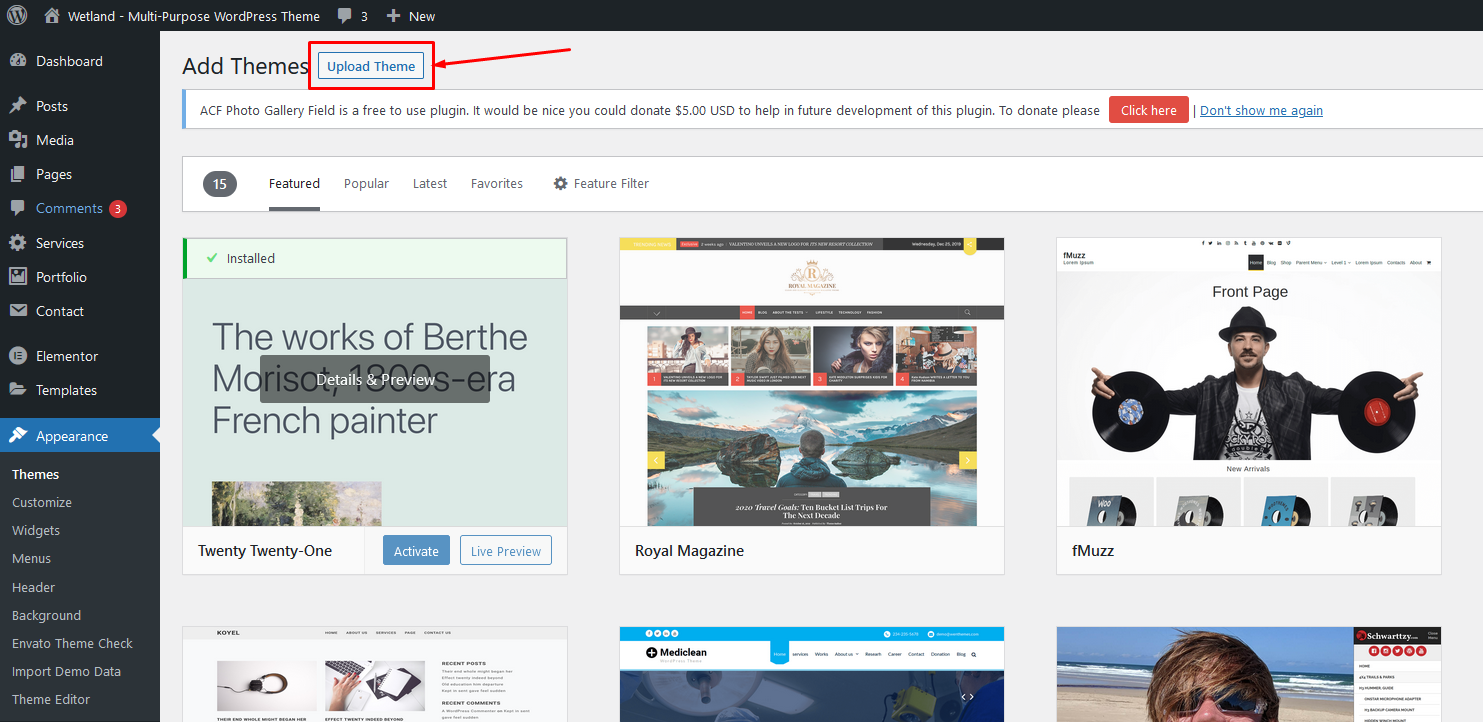Viewport: 1483px width, 722px height.
Task: Click the Royal Magazine slider left arrow
Action: click(x=657, y=460)
